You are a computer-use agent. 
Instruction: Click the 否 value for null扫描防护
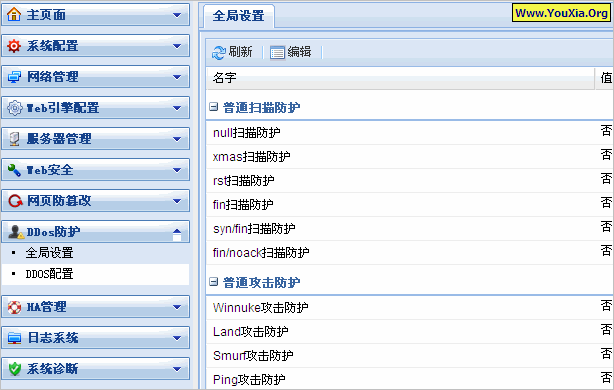click(x=606, y=130)
